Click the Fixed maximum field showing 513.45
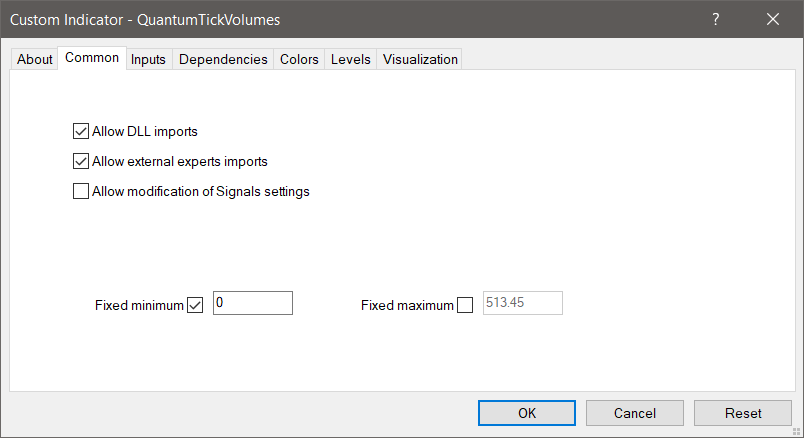Image resolution: width=804 pixels, height=438 pixels. click(522, 303)
